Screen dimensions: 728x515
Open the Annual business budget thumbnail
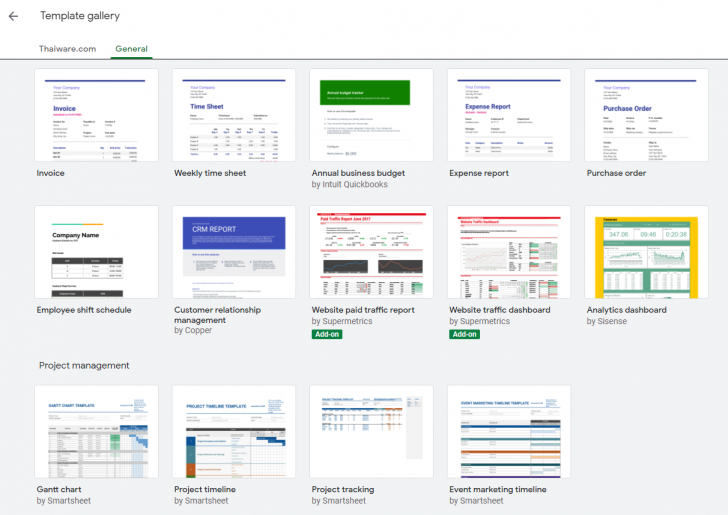(x=371, y=115)
